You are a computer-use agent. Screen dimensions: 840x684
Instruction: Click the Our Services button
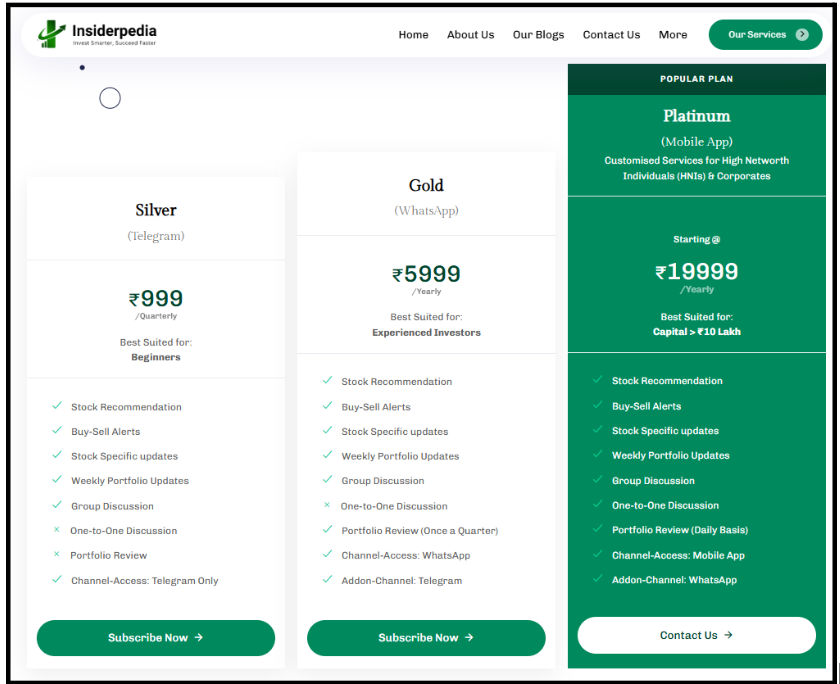[x=765, y=35]
